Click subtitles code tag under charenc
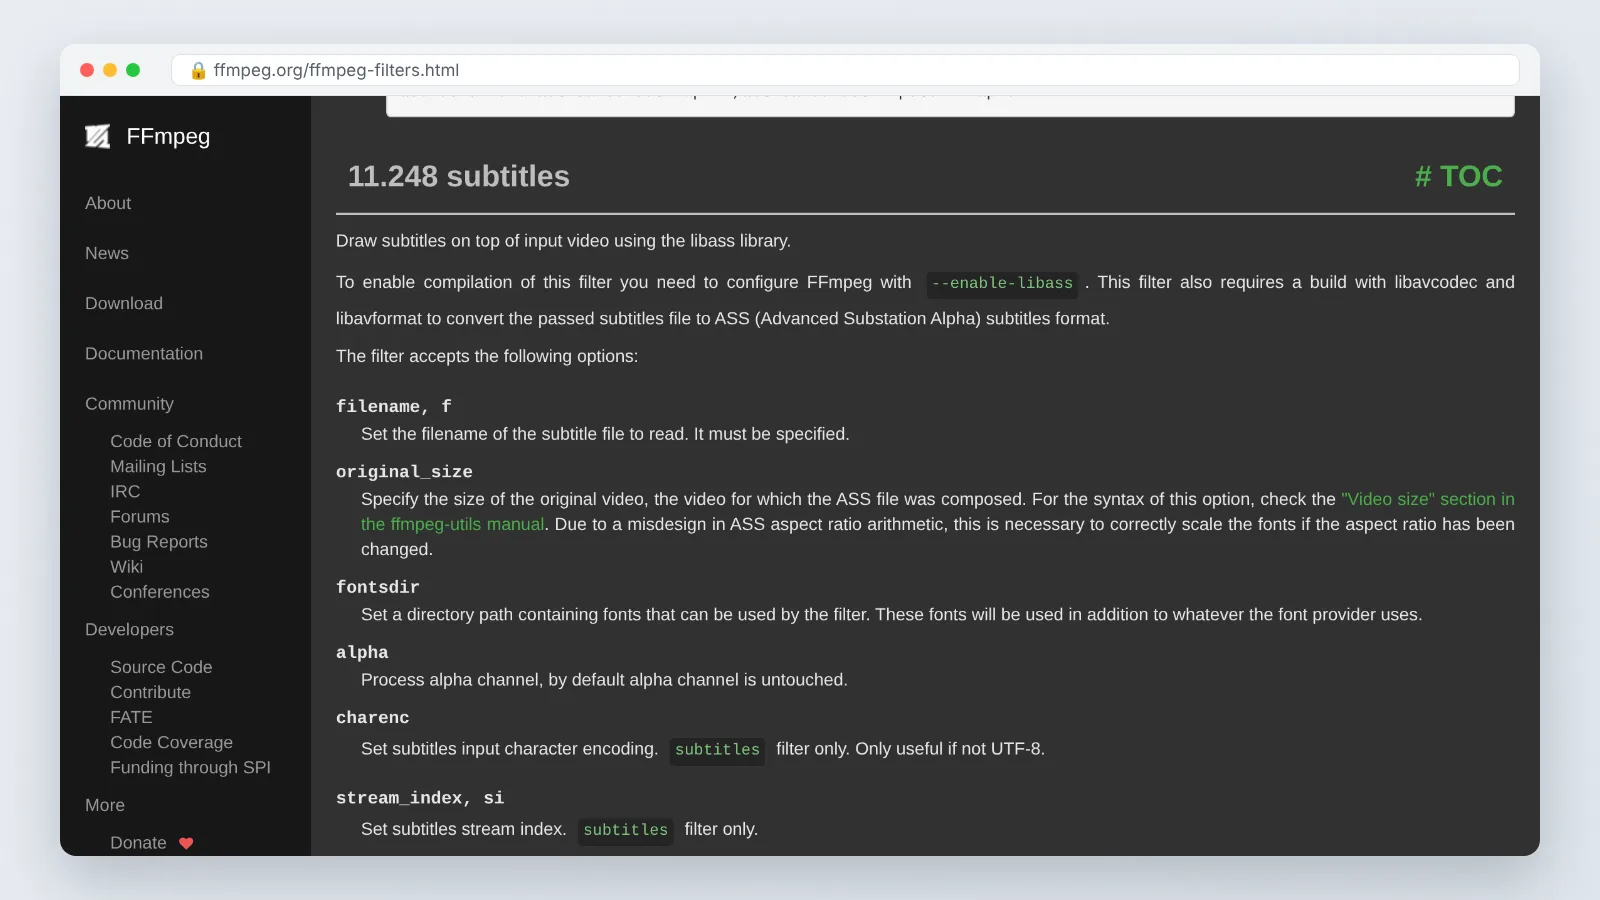Image resolution: width=1600 pixels, height=900 pixels. click(x=717, y=750)
